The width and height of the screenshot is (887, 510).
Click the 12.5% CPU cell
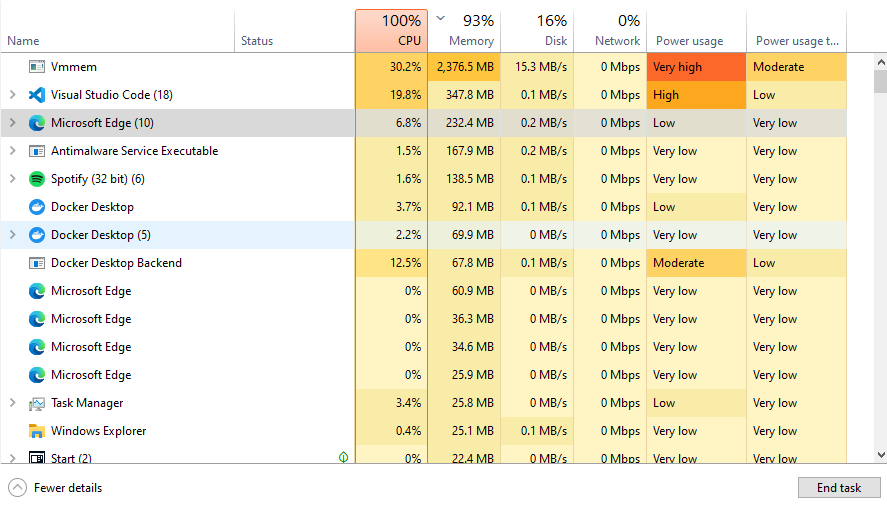coord(391,263)
